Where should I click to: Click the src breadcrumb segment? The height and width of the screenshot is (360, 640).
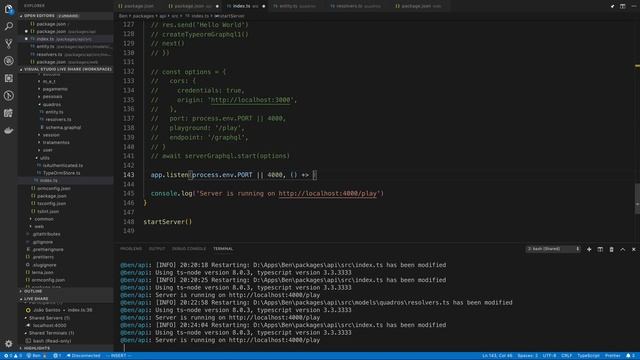(x=175, y=16)
